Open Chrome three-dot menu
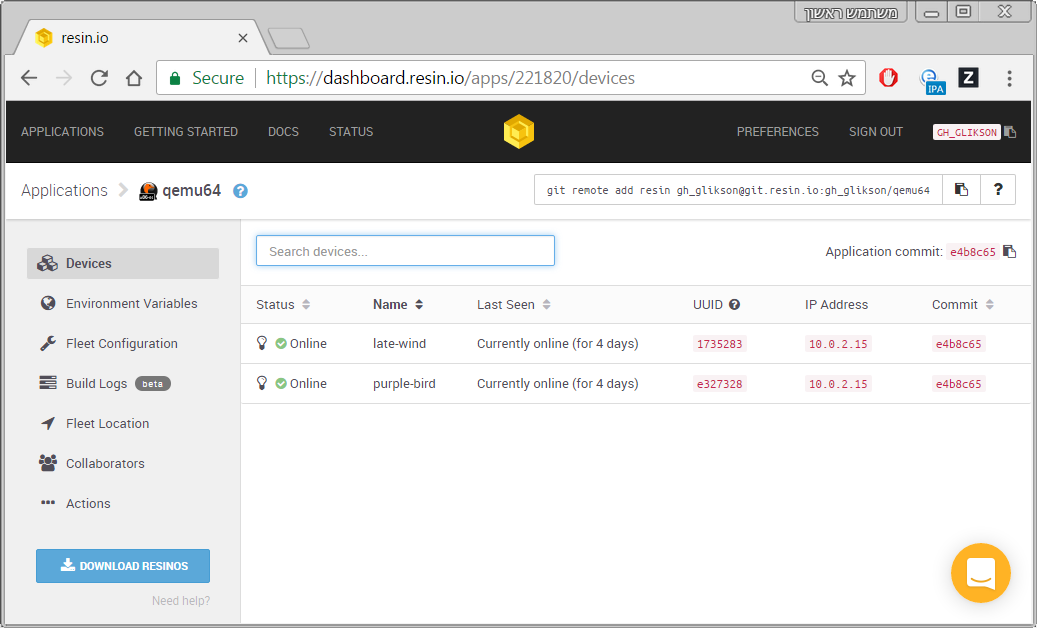Image resolution: width=1037 pixels, height=628 pixels. 1009,78
